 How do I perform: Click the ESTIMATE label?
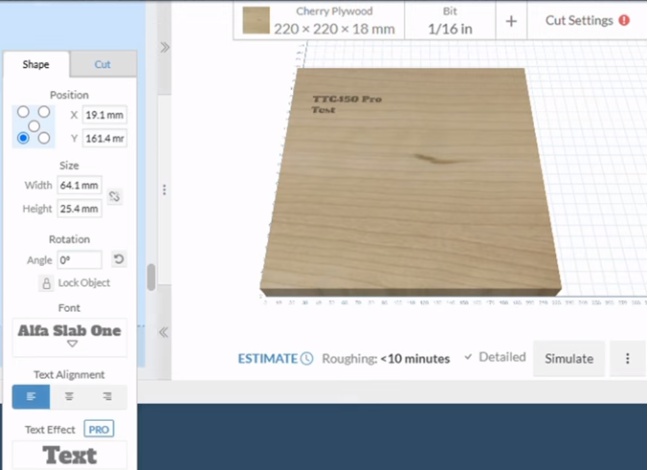click(x=267, y=358)
